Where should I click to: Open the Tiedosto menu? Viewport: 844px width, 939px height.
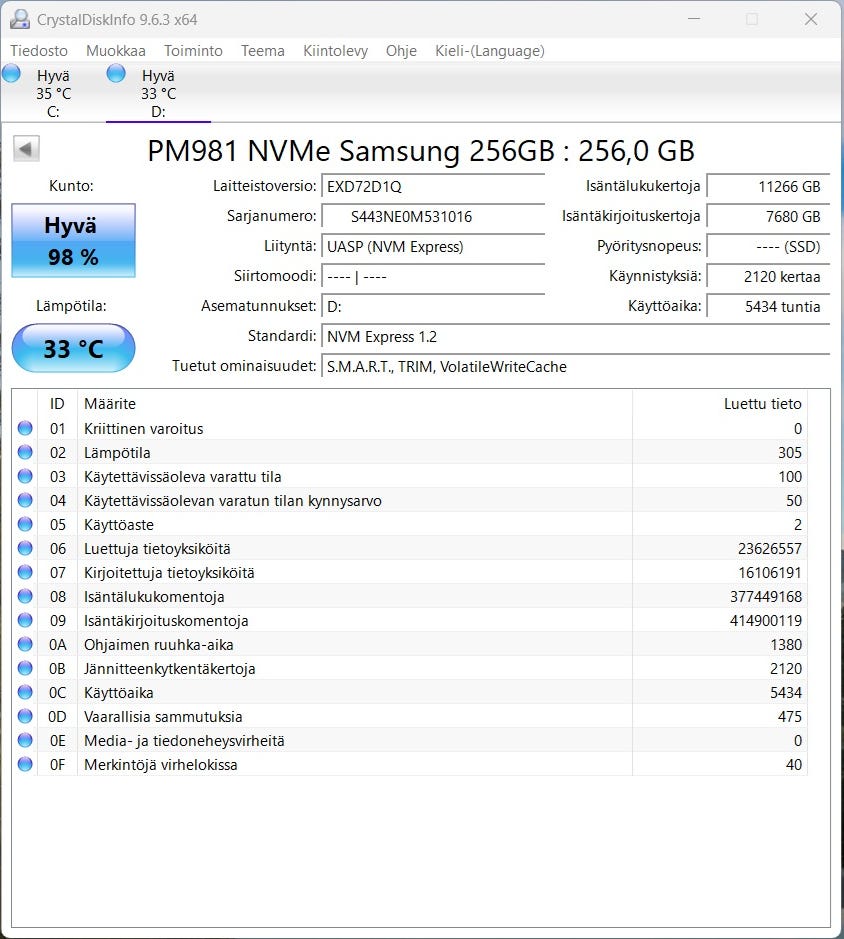39,51
